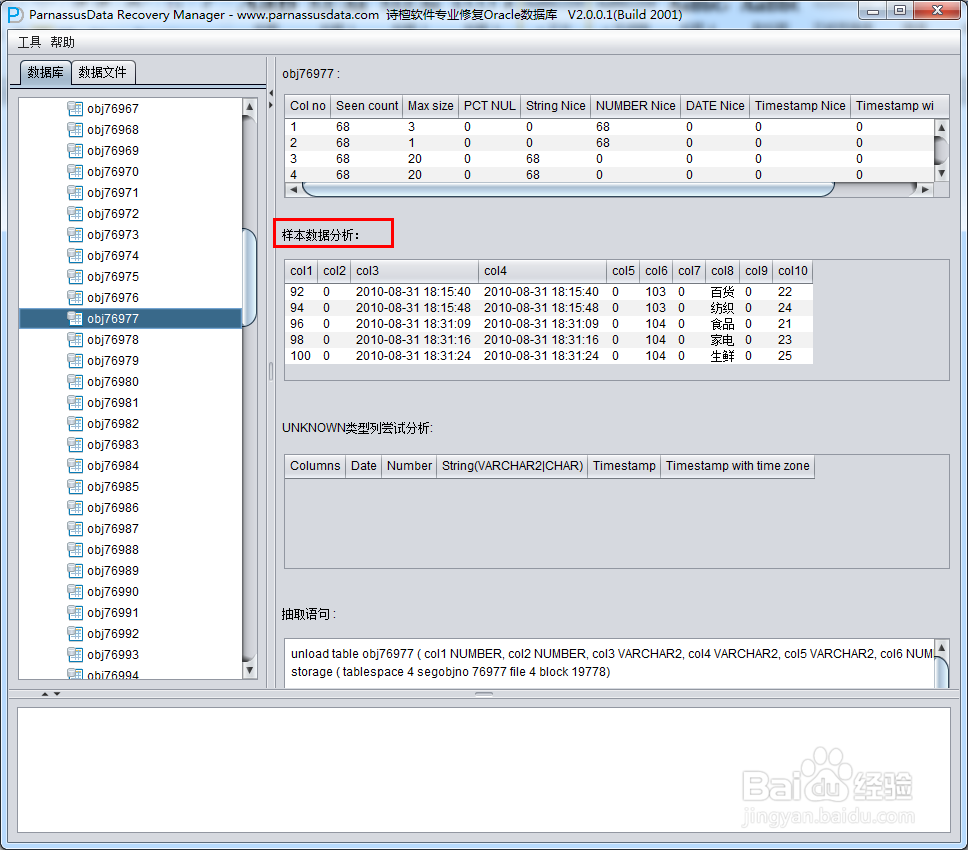This screenshot has height=850, width=968.
Task: Select sample row with col1 value 96
Action: click(x=549, y=324)
